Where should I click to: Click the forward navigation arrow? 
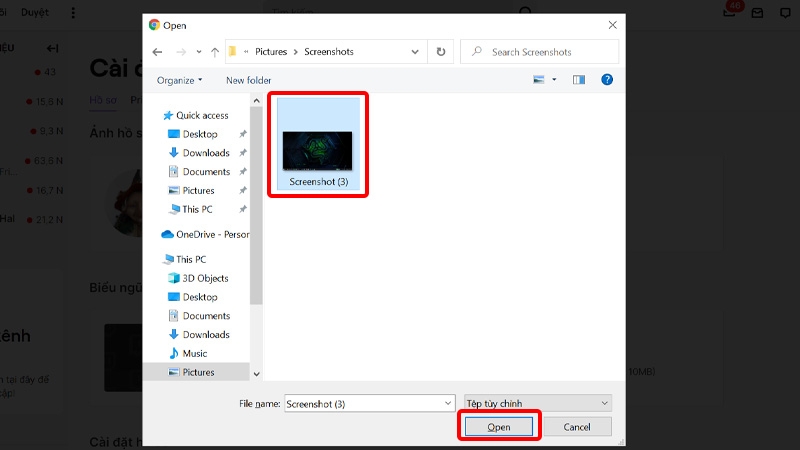[181, 52]
